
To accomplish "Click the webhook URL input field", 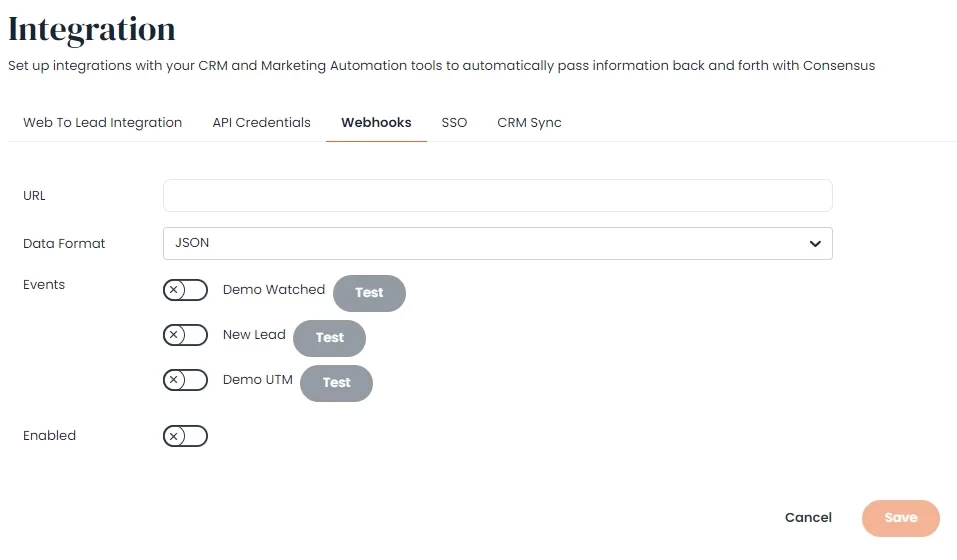I will (x=497, y=196).
